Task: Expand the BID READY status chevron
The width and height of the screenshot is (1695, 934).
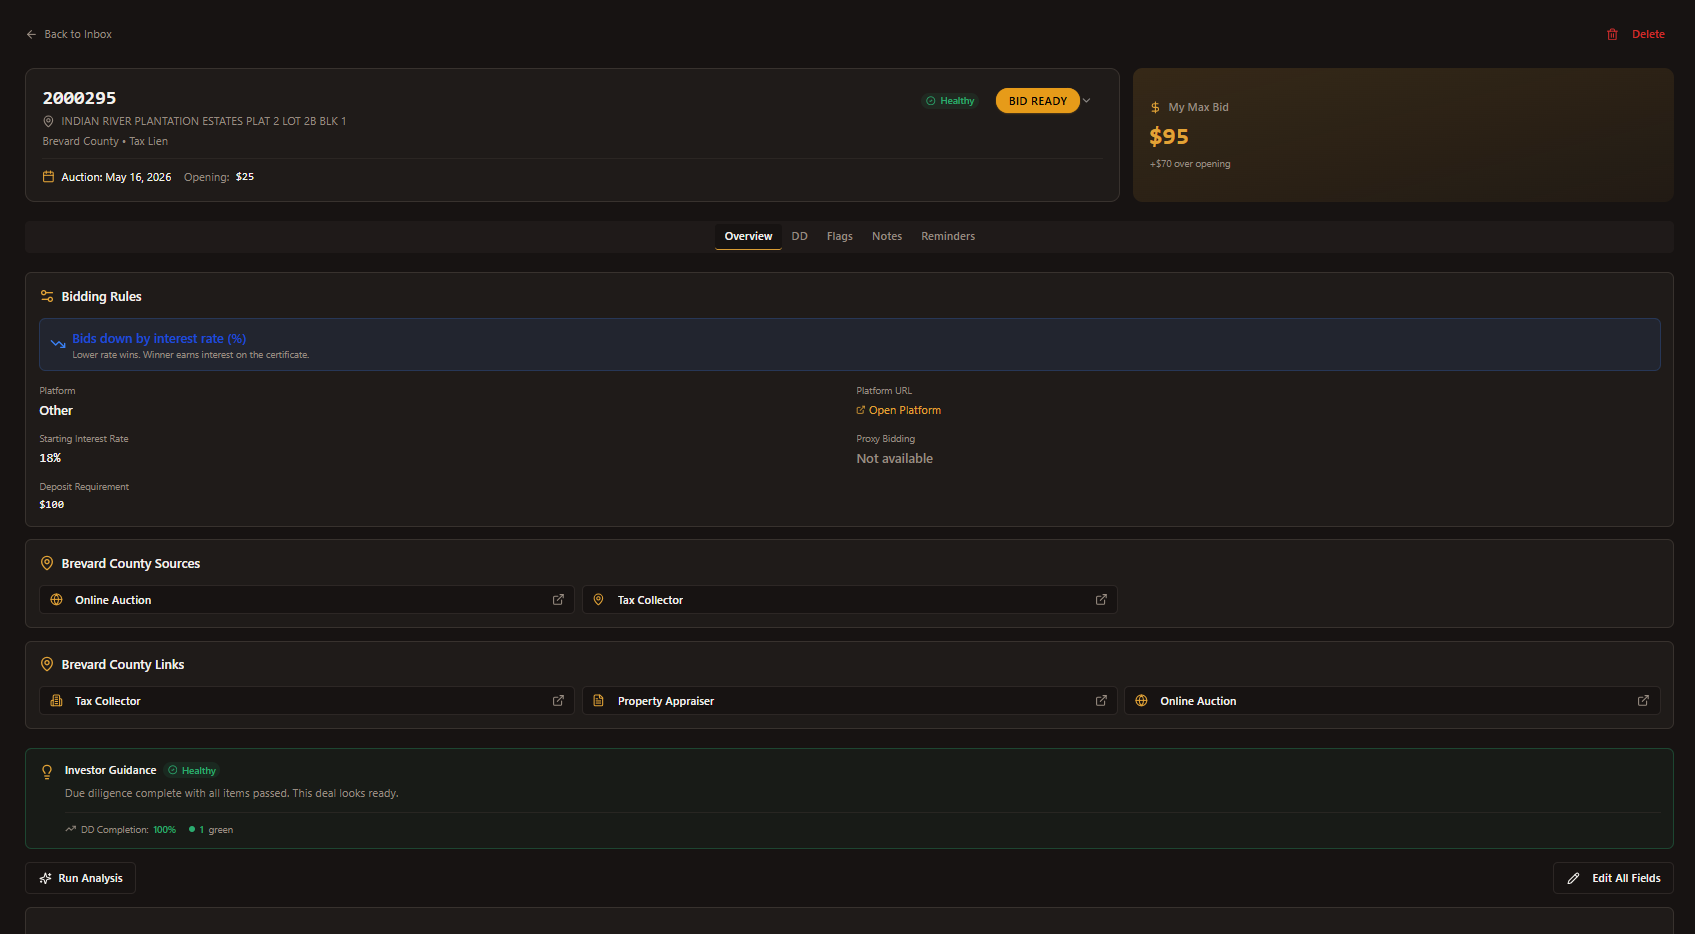Action: tap(1087, 101)
